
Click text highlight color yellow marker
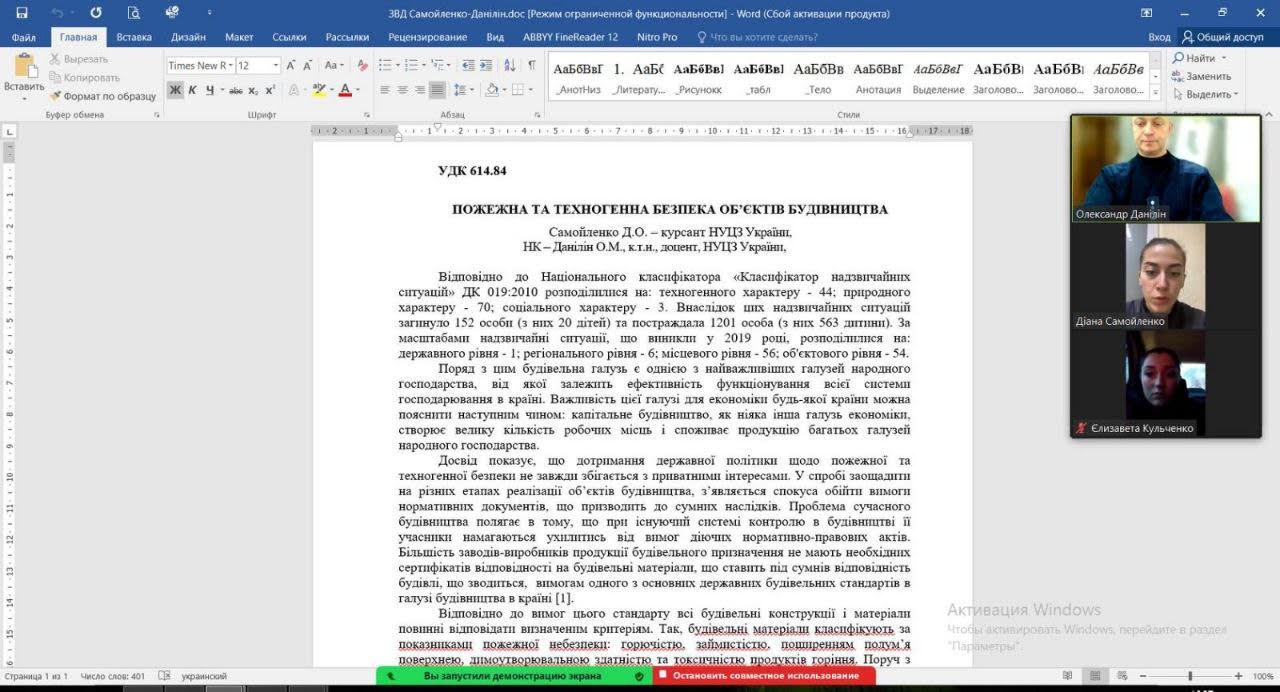tap(318, 90)
